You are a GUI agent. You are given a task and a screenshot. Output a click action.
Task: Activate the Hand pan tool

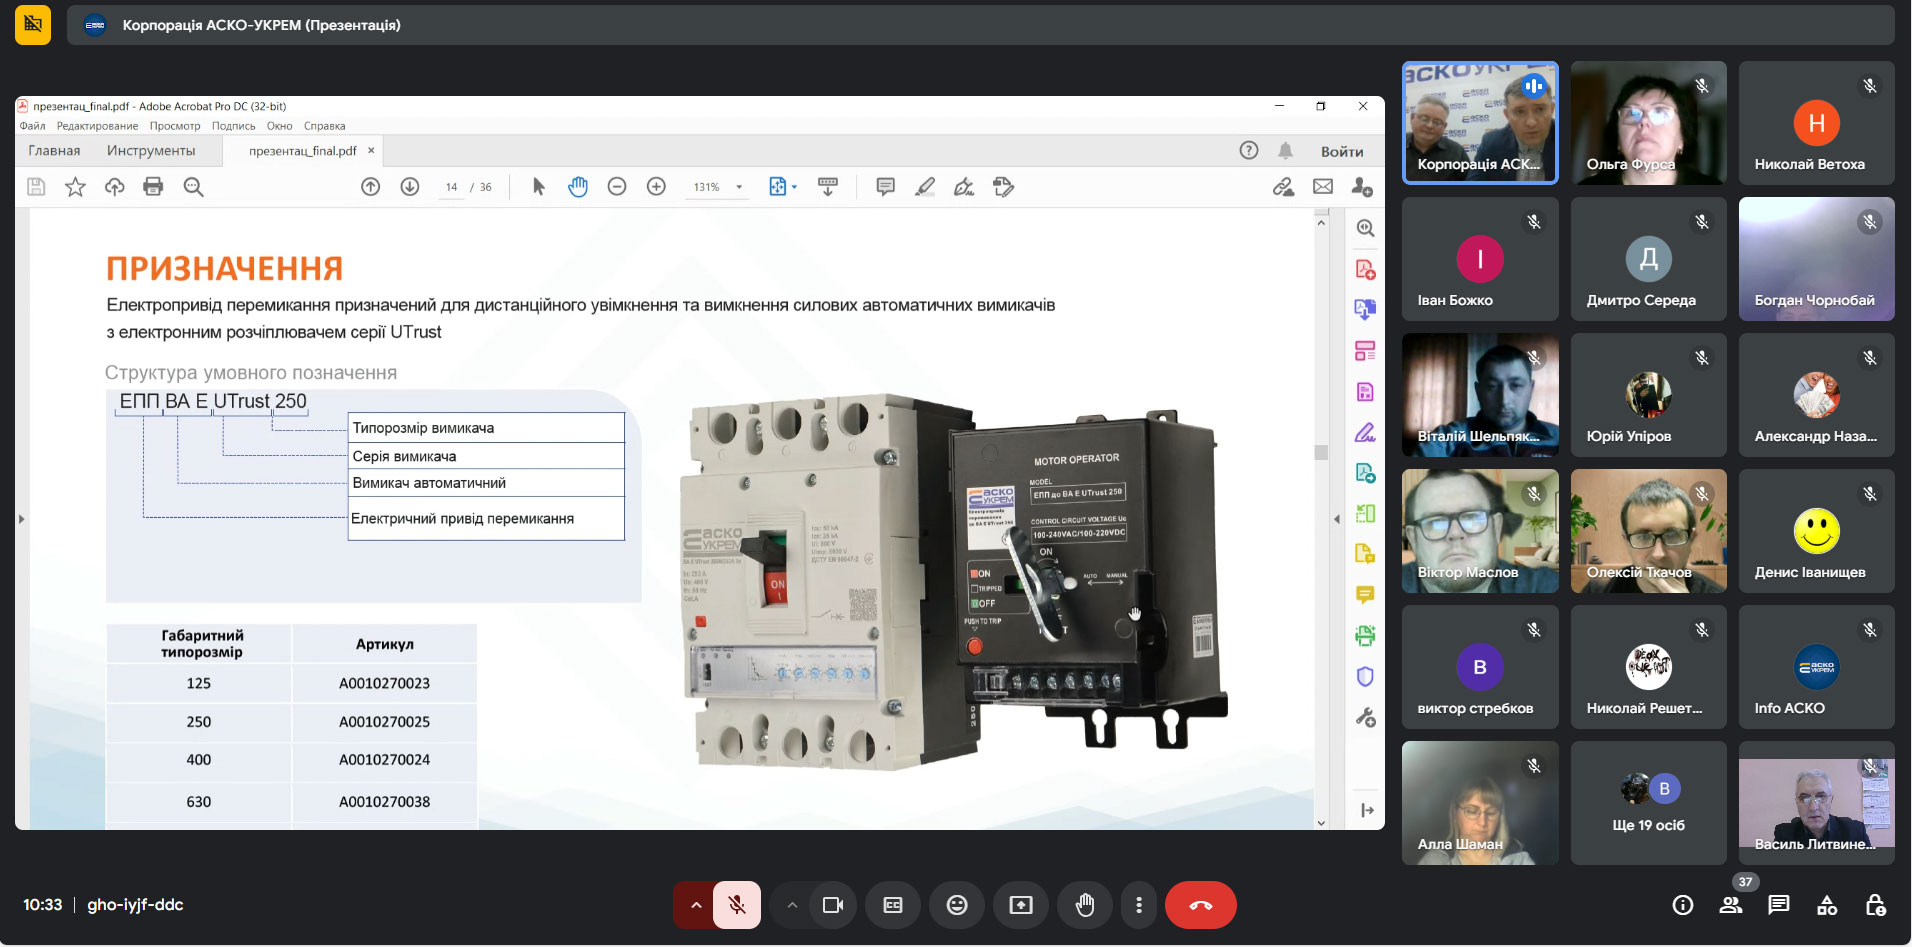pos(577,187)
